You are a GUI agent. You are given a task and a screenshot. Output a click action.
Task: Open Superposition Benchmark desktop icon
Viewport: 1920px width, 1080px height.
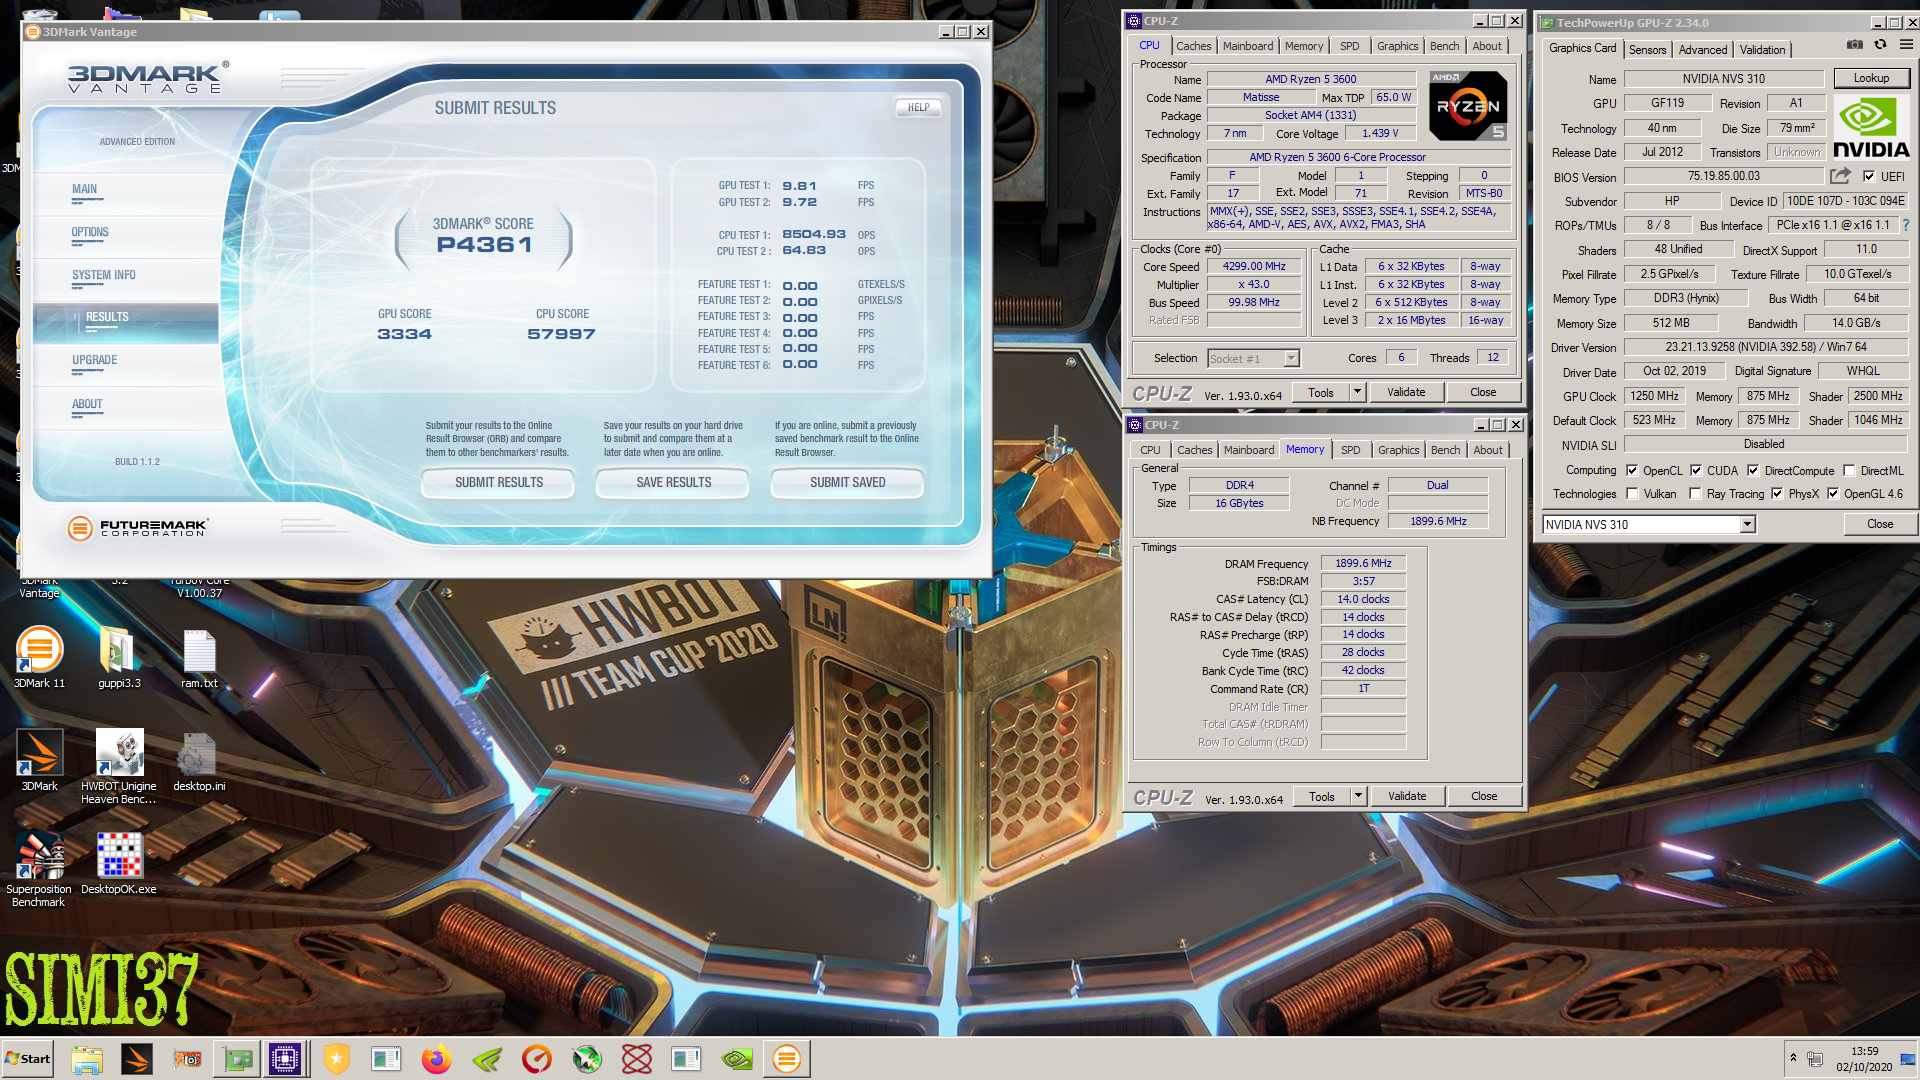tap(39, 869)
